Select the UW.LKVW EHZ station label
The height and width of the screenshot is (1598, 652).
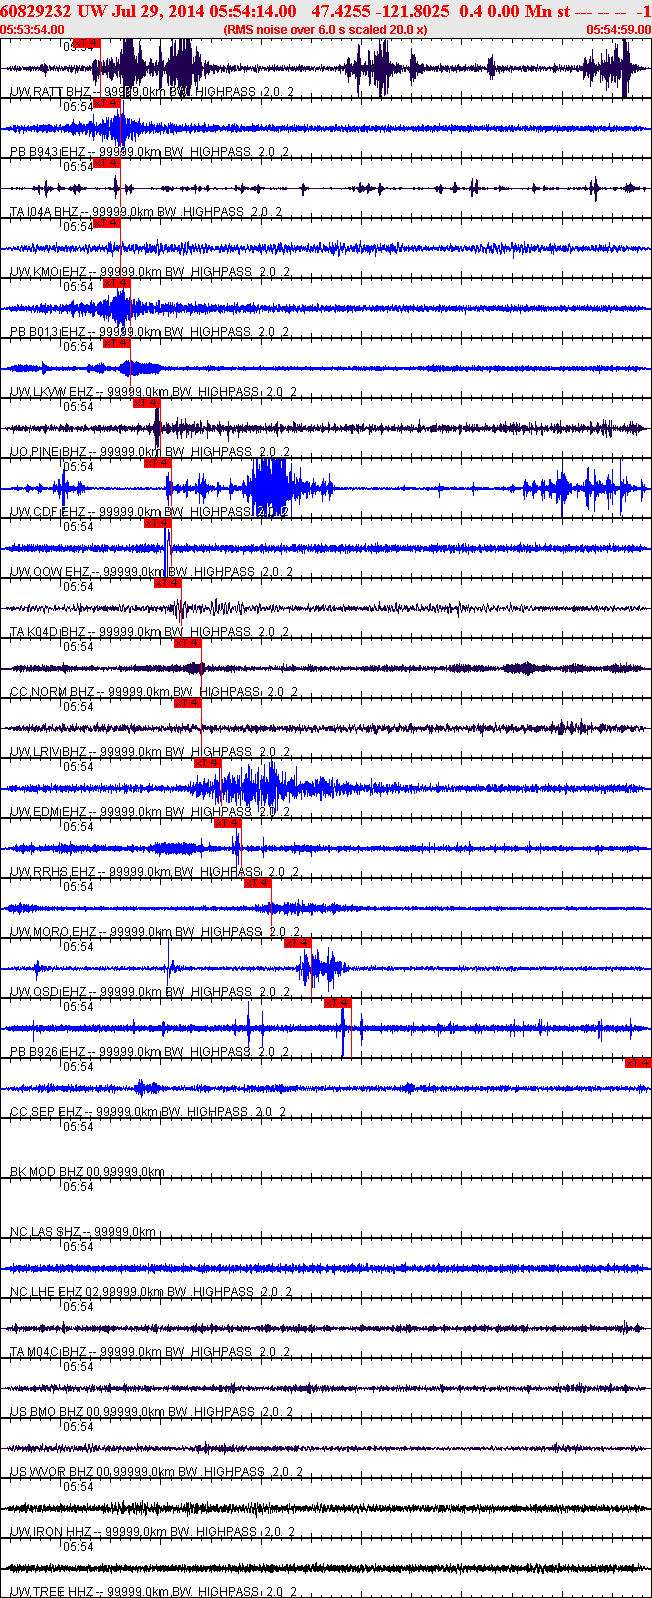tap(155, 392)
